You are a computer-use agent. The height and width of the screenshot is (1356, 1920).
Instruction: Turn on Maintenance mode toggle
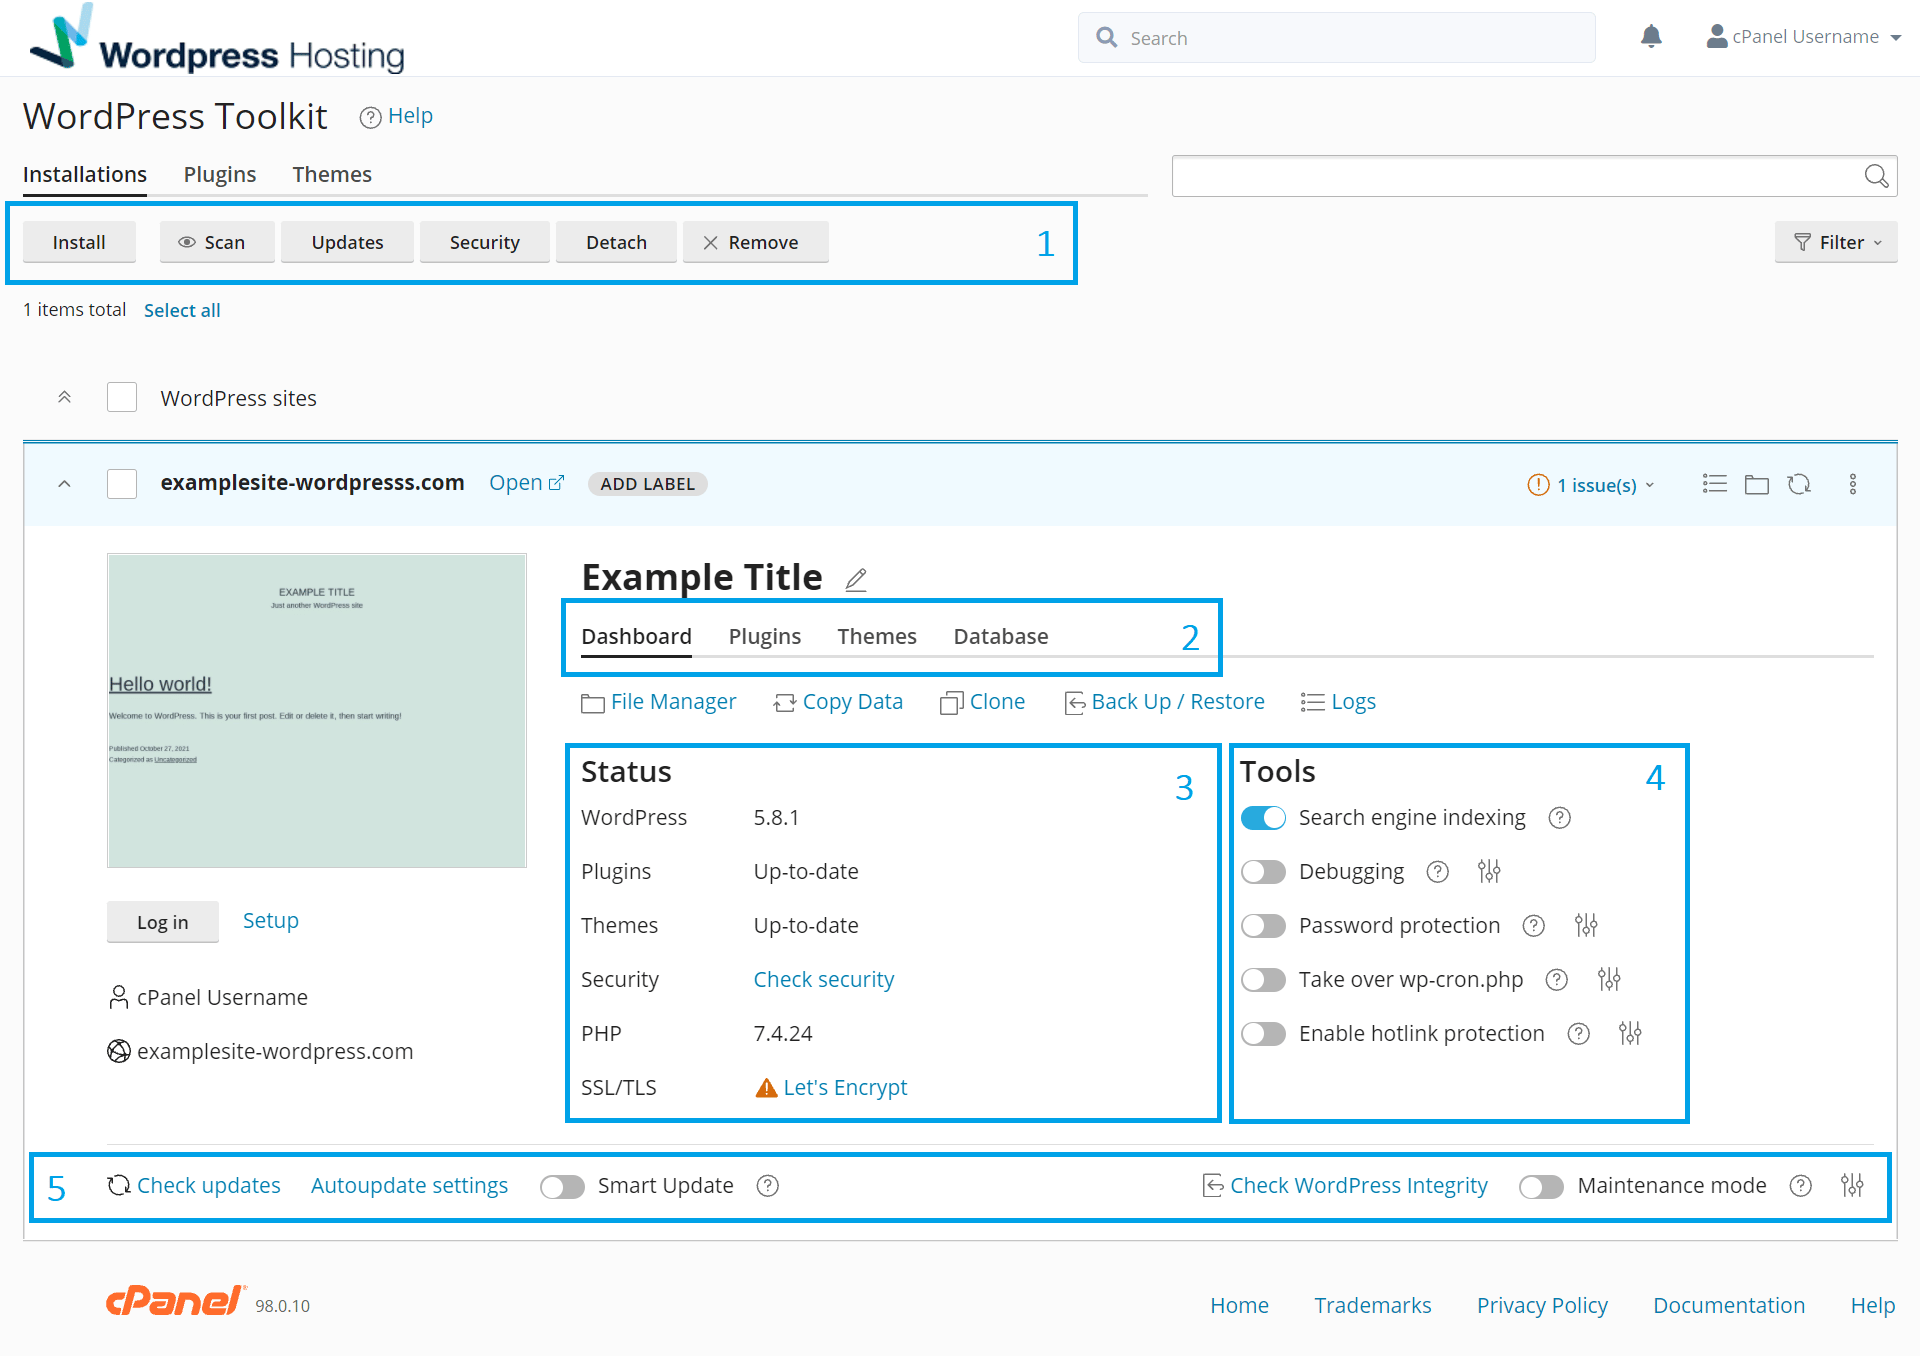point(1541,1187)
